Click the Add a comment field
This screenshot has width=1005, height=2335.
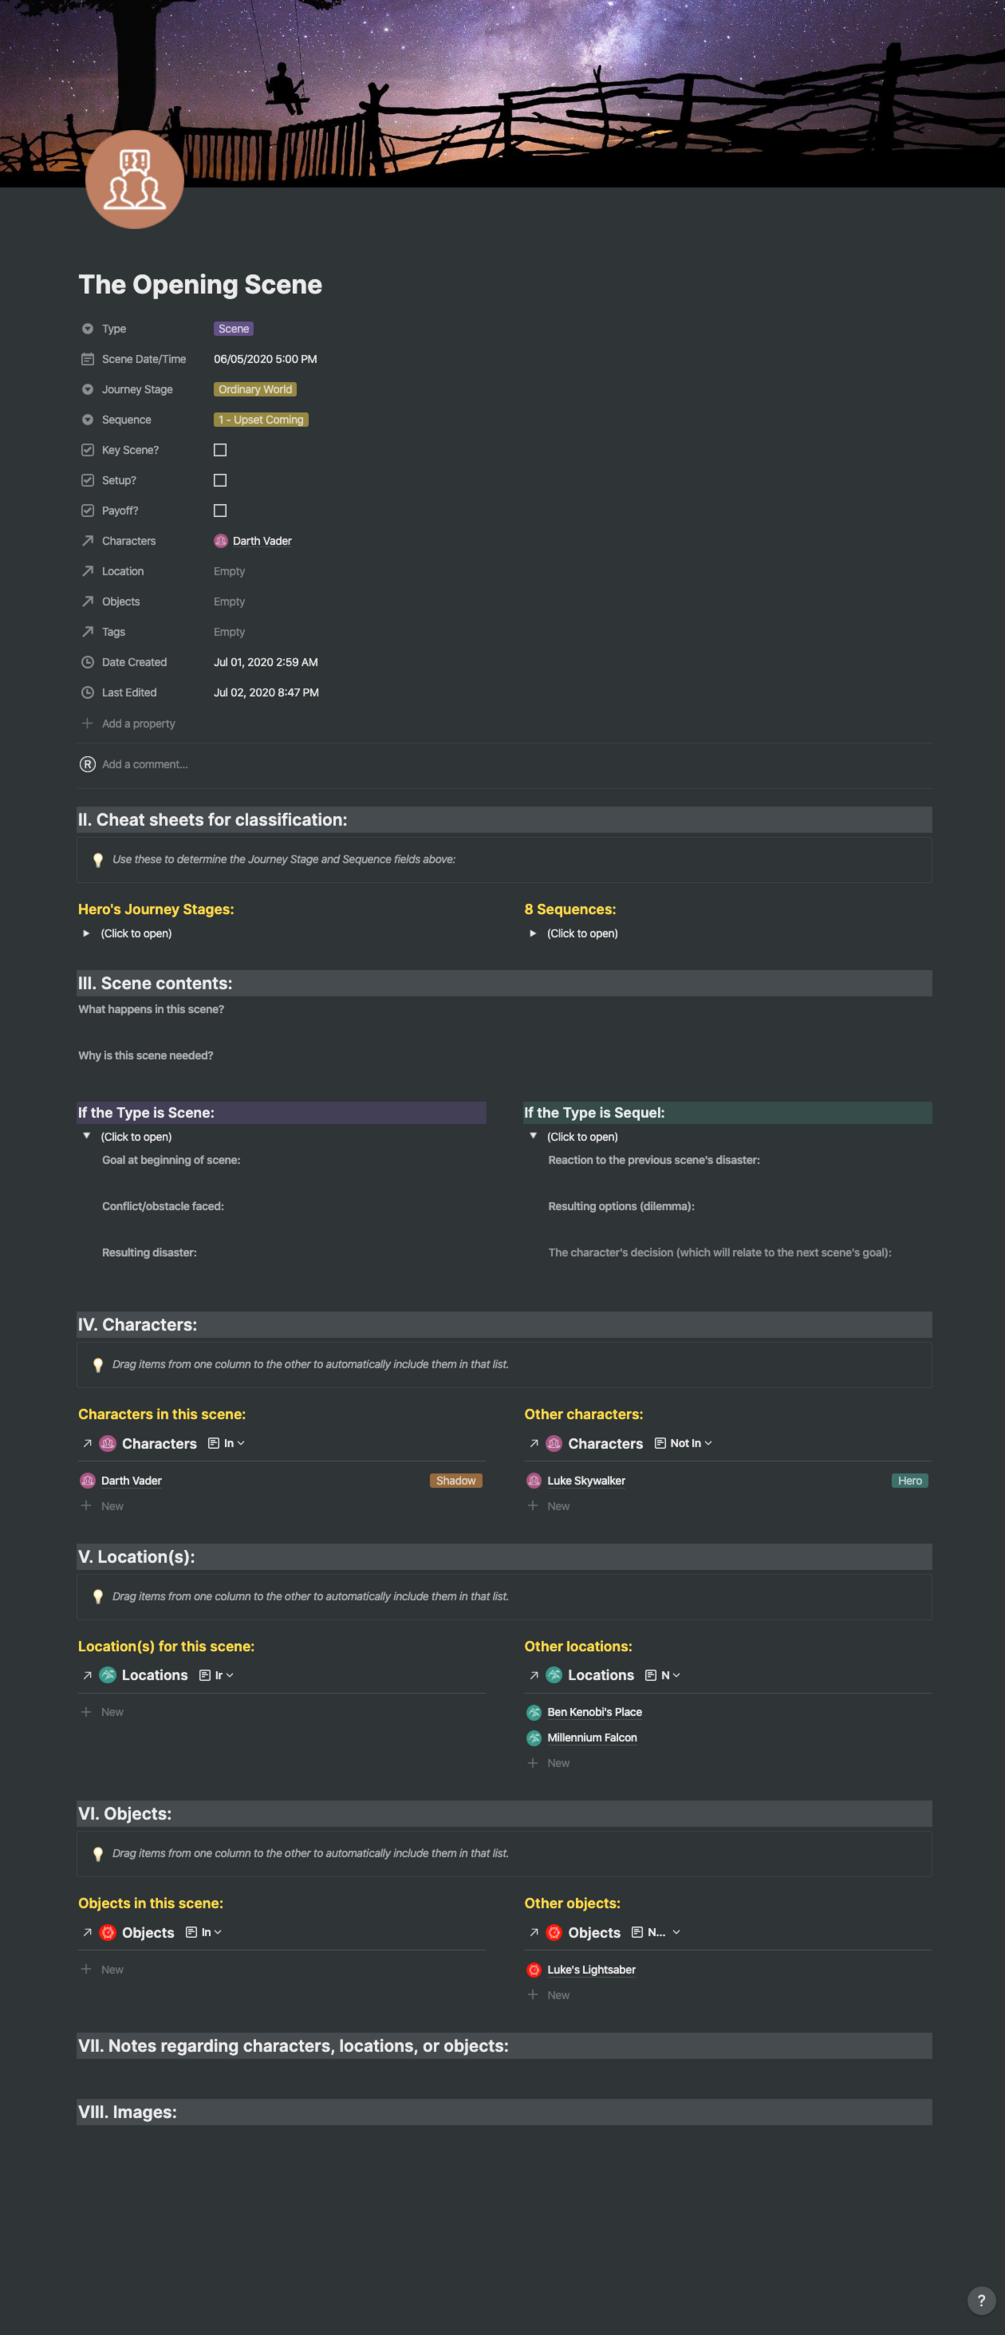pyautogui.click(x=145, y=765)
